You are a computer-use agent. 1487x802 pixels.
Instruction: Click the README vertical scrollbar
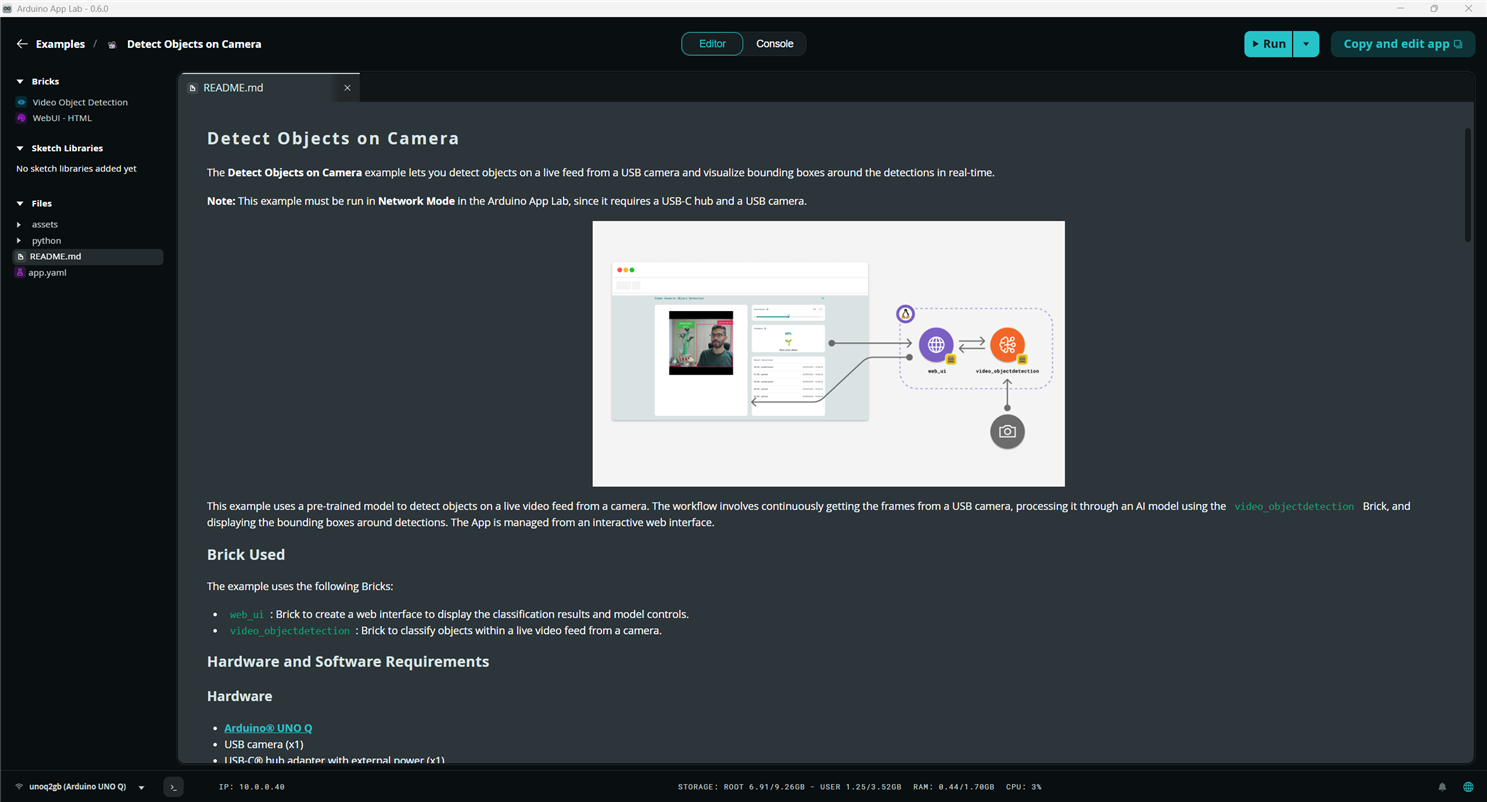[x=1468, y=185]
